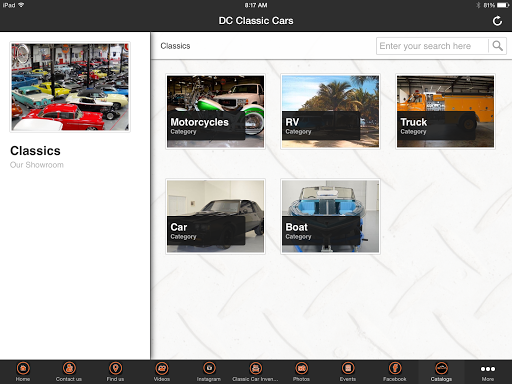Screen dimensions: 512x384
Task: Open the Truck category tile
Action: 445,111
